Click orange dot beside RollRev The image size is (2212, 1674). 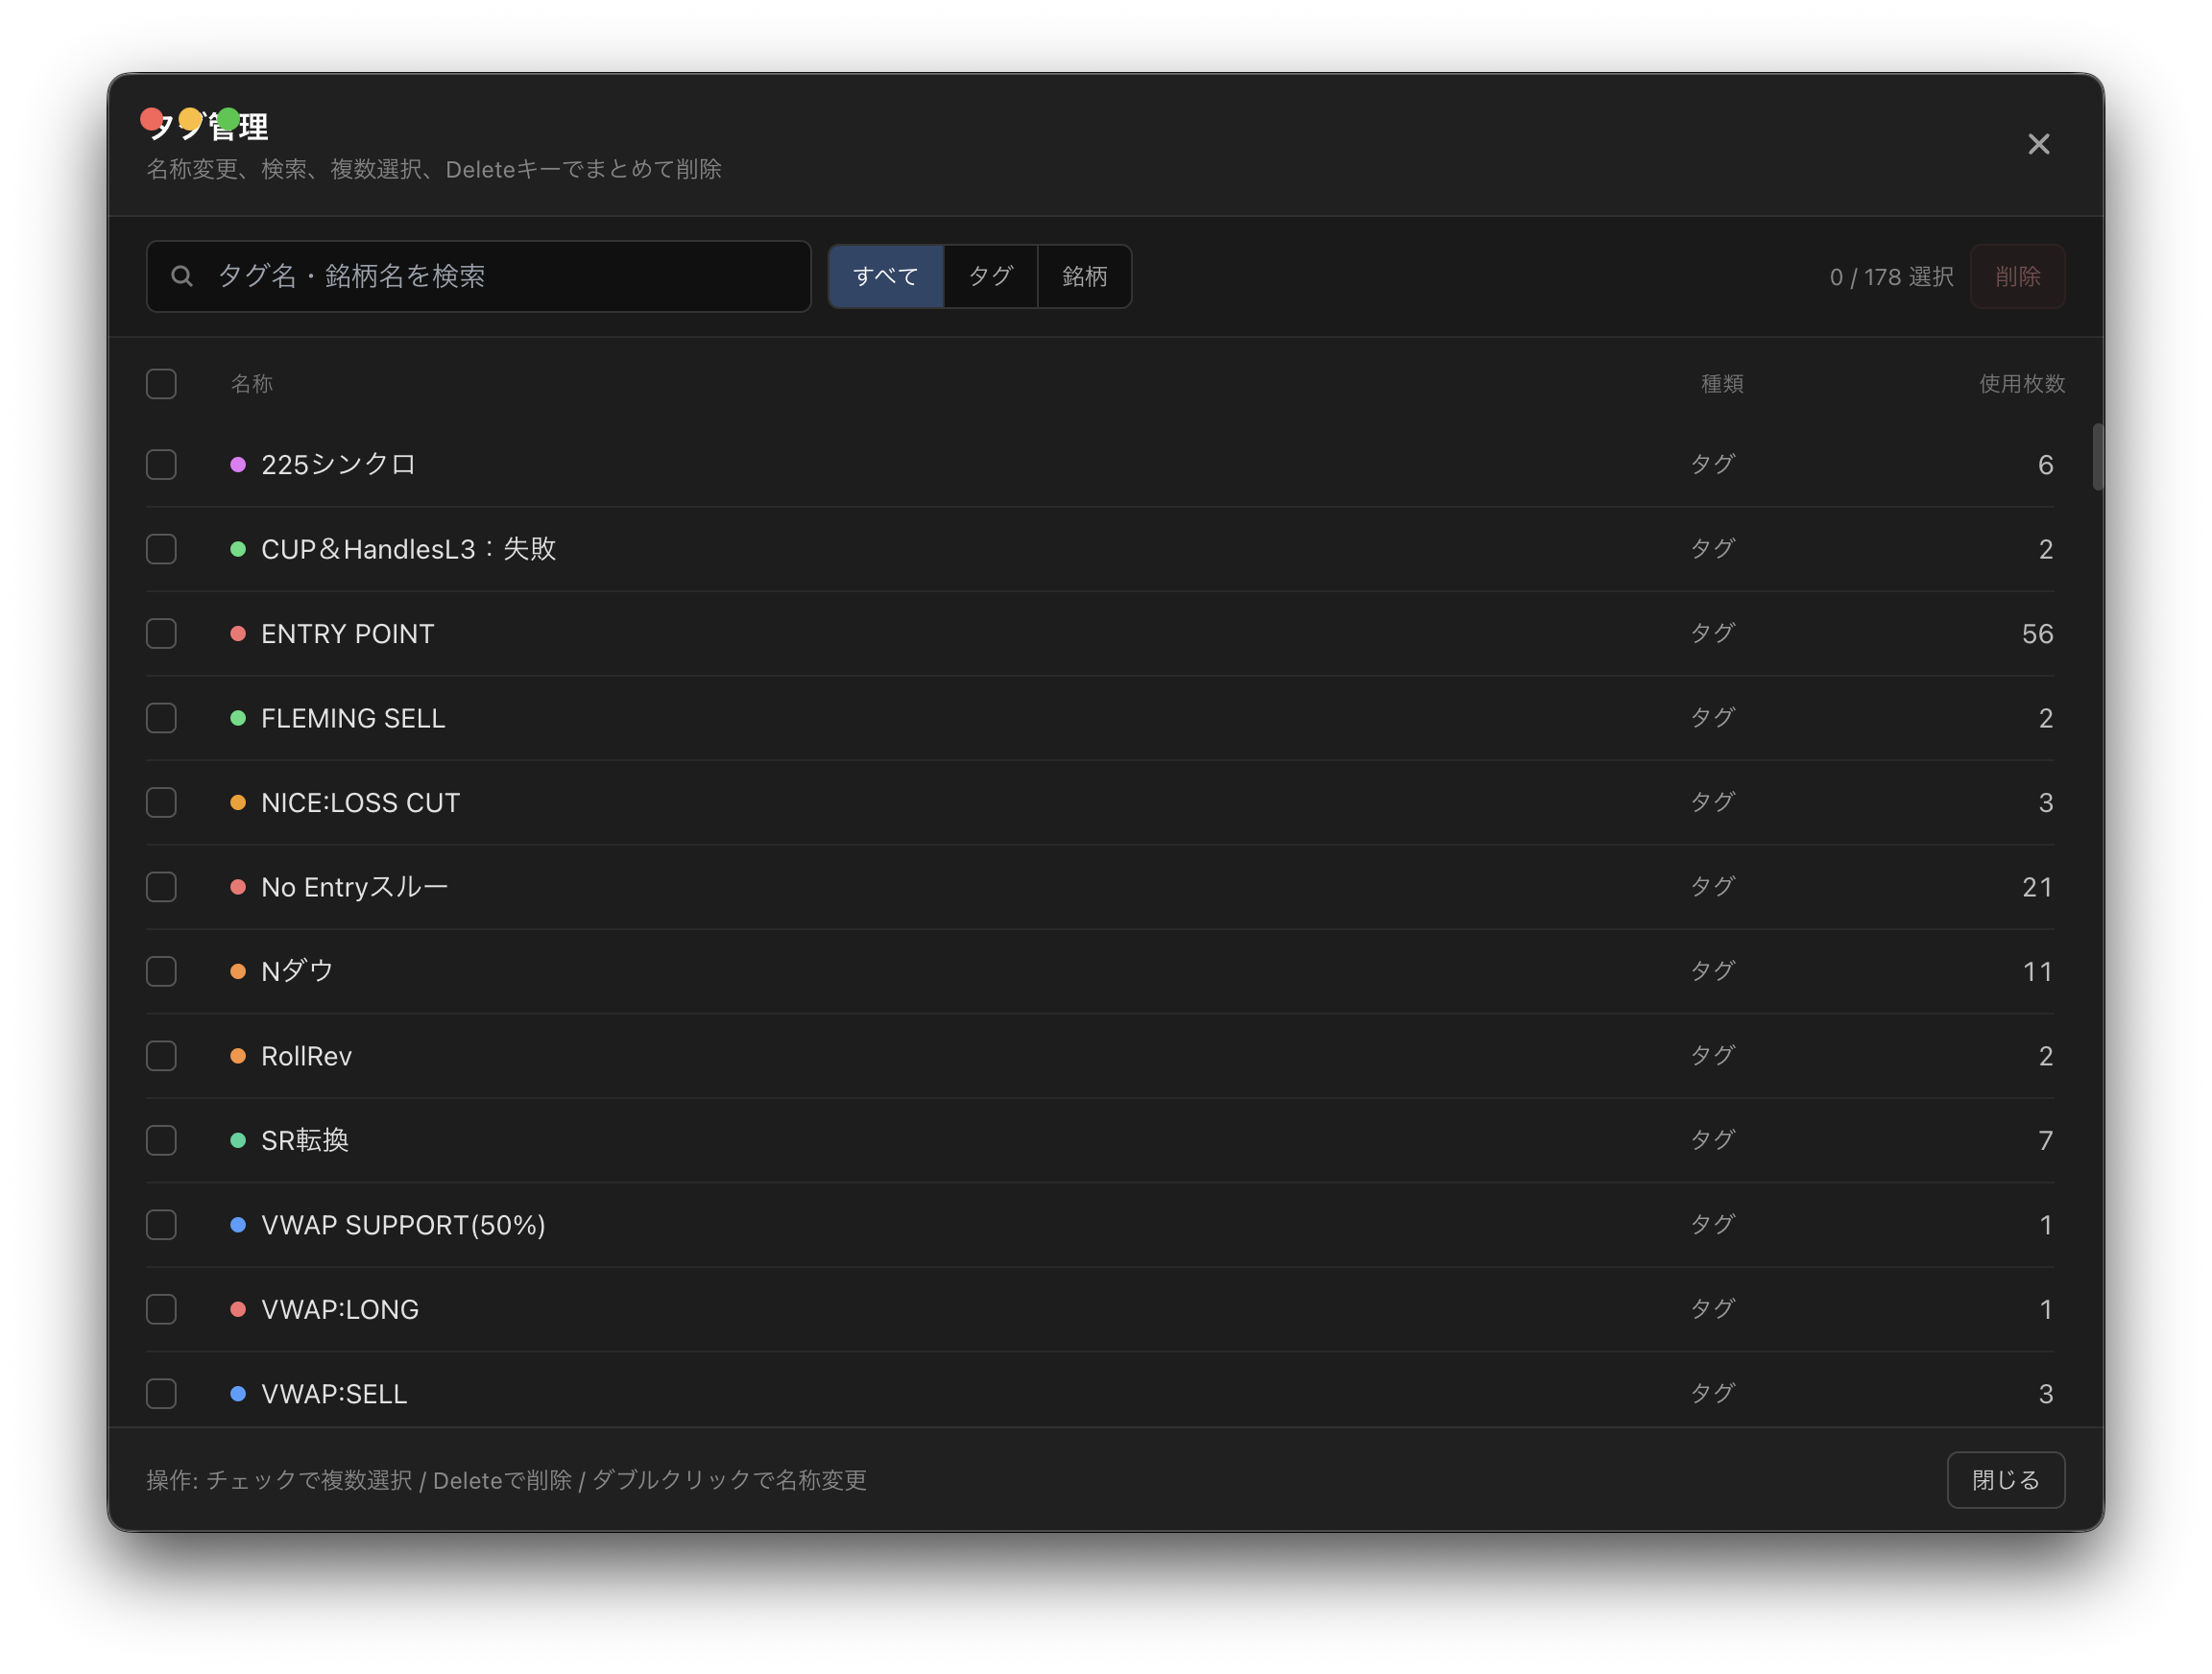point(238,1055)
